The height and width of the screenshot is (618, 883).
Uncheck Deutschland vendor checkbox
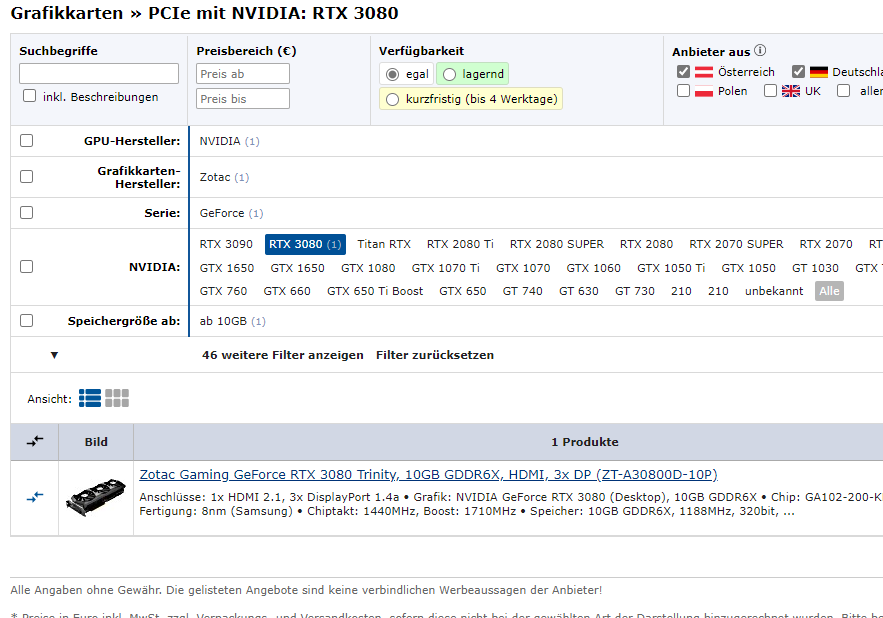(798, 72)
